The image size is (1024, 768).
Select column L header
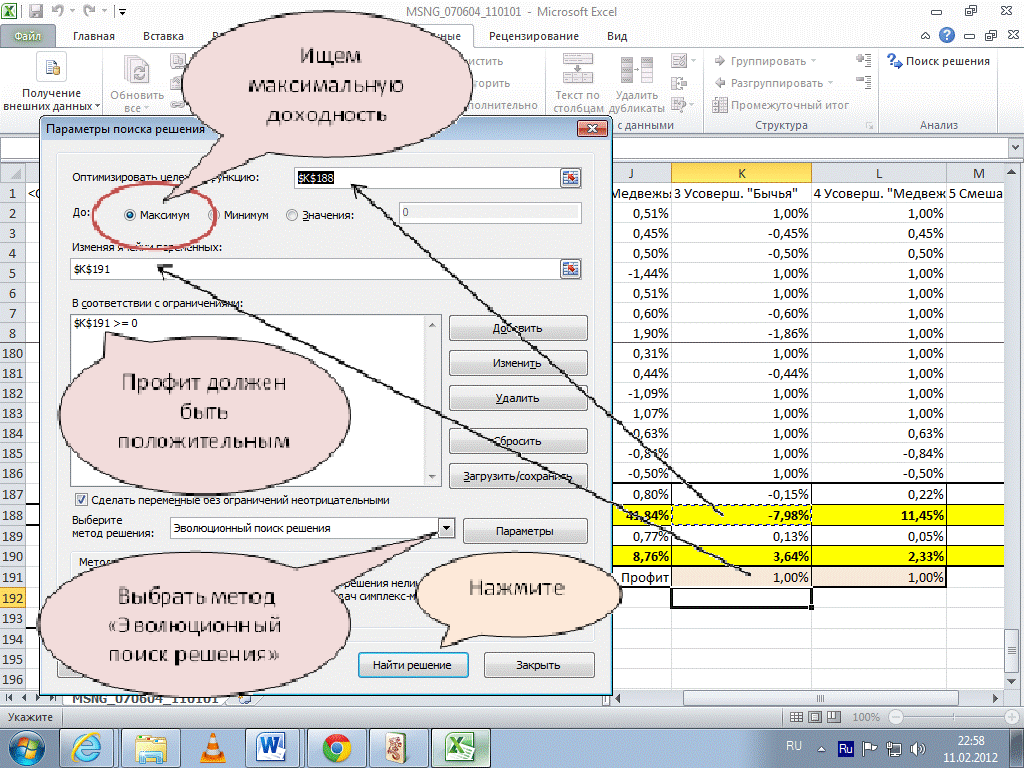point(879,173)
